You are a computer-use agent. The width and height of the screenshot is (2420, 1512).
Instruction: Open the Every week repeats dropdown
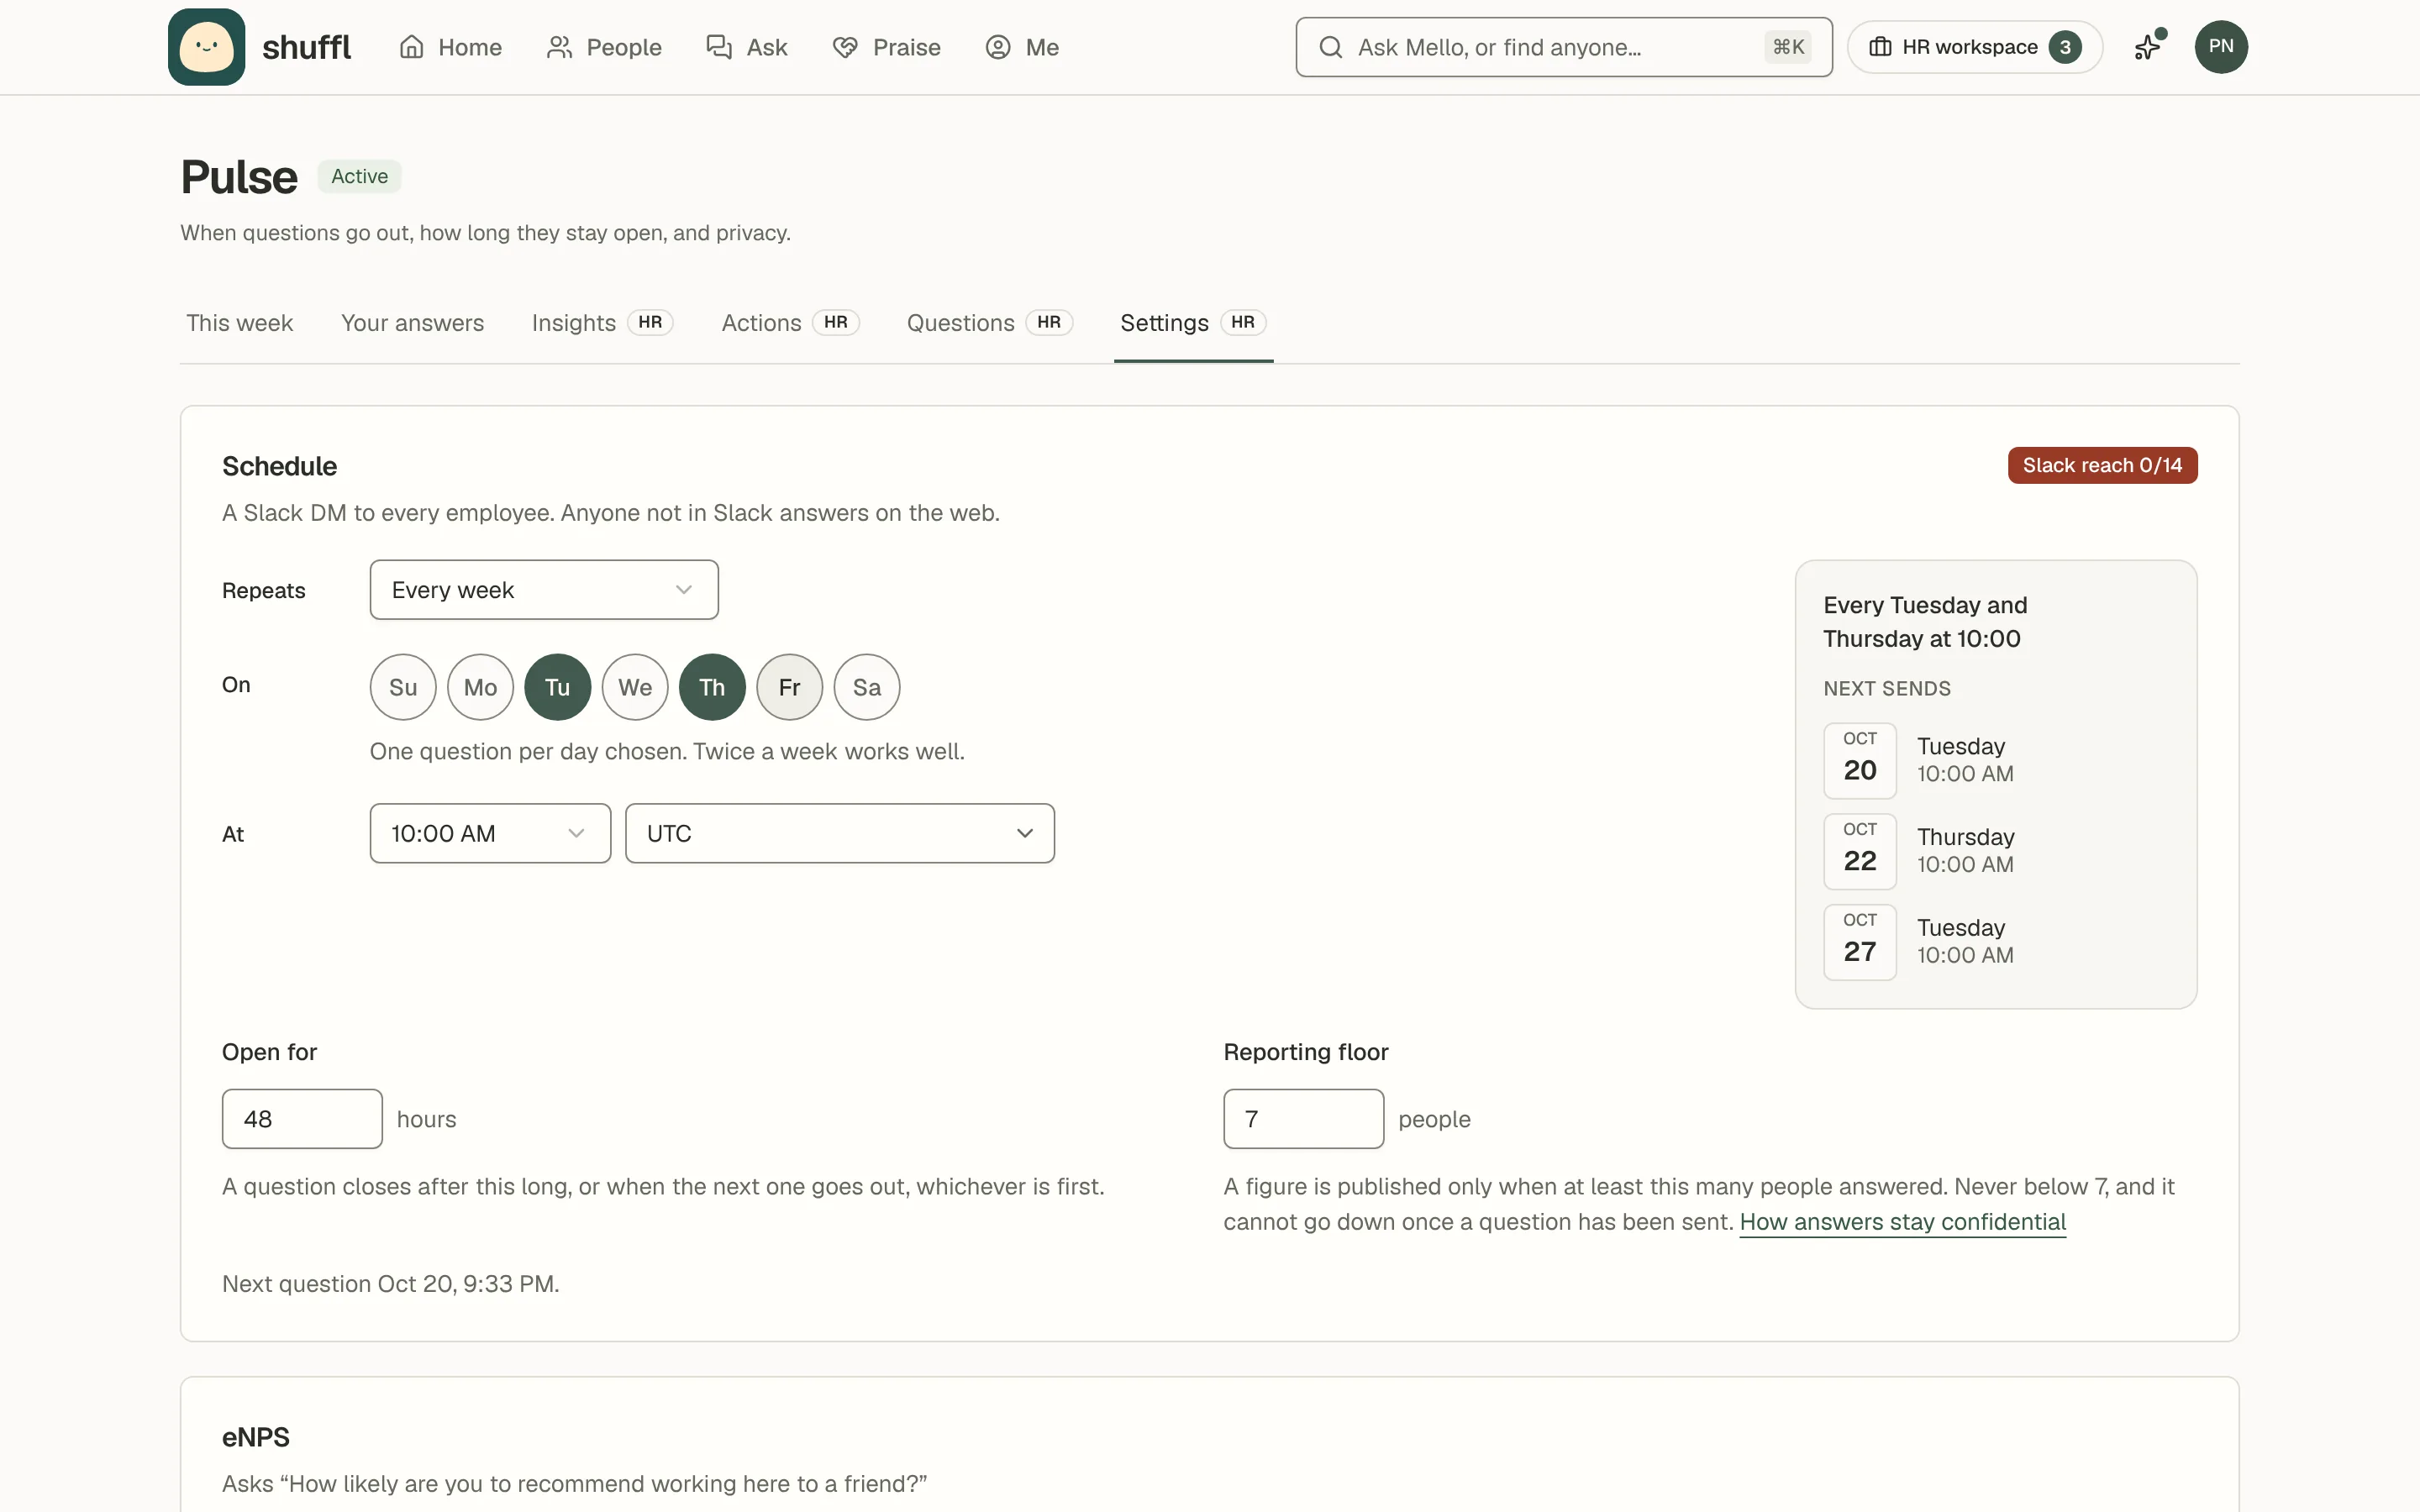(x=544, y=590)
